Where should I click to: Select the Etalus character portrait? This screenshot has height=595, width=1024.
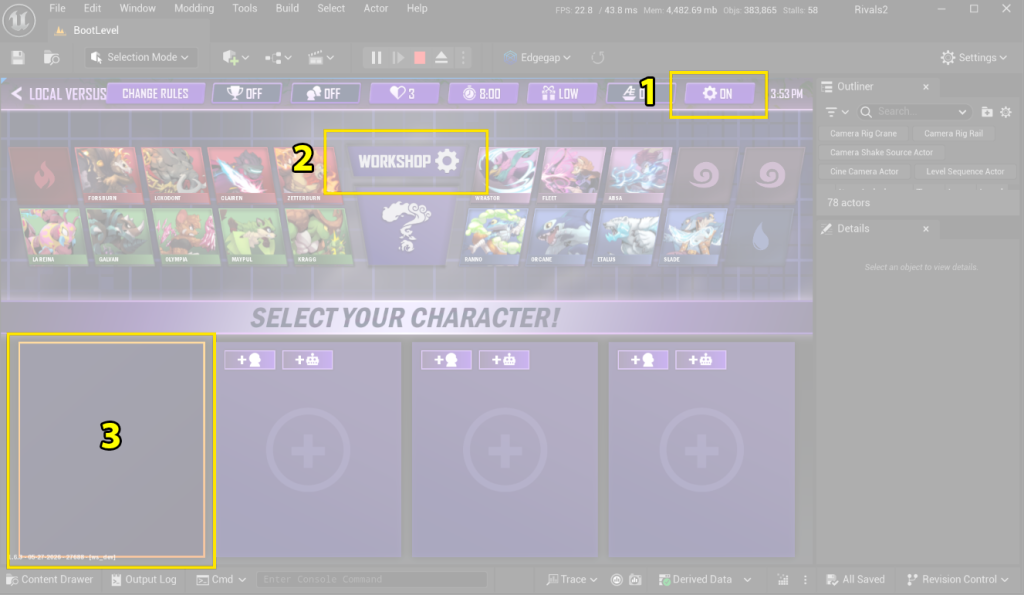(x=628, y=236)
